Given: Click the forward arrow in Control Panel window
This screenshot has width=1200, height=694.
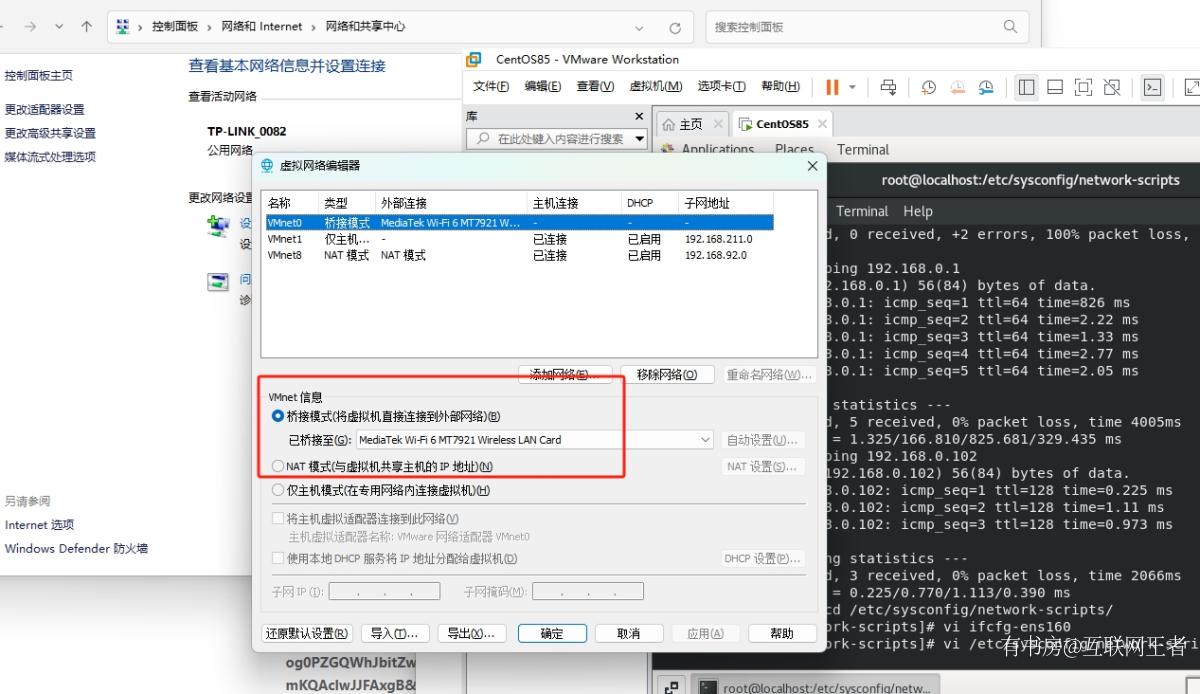Looking at the screenshot, I should (31, 27).
